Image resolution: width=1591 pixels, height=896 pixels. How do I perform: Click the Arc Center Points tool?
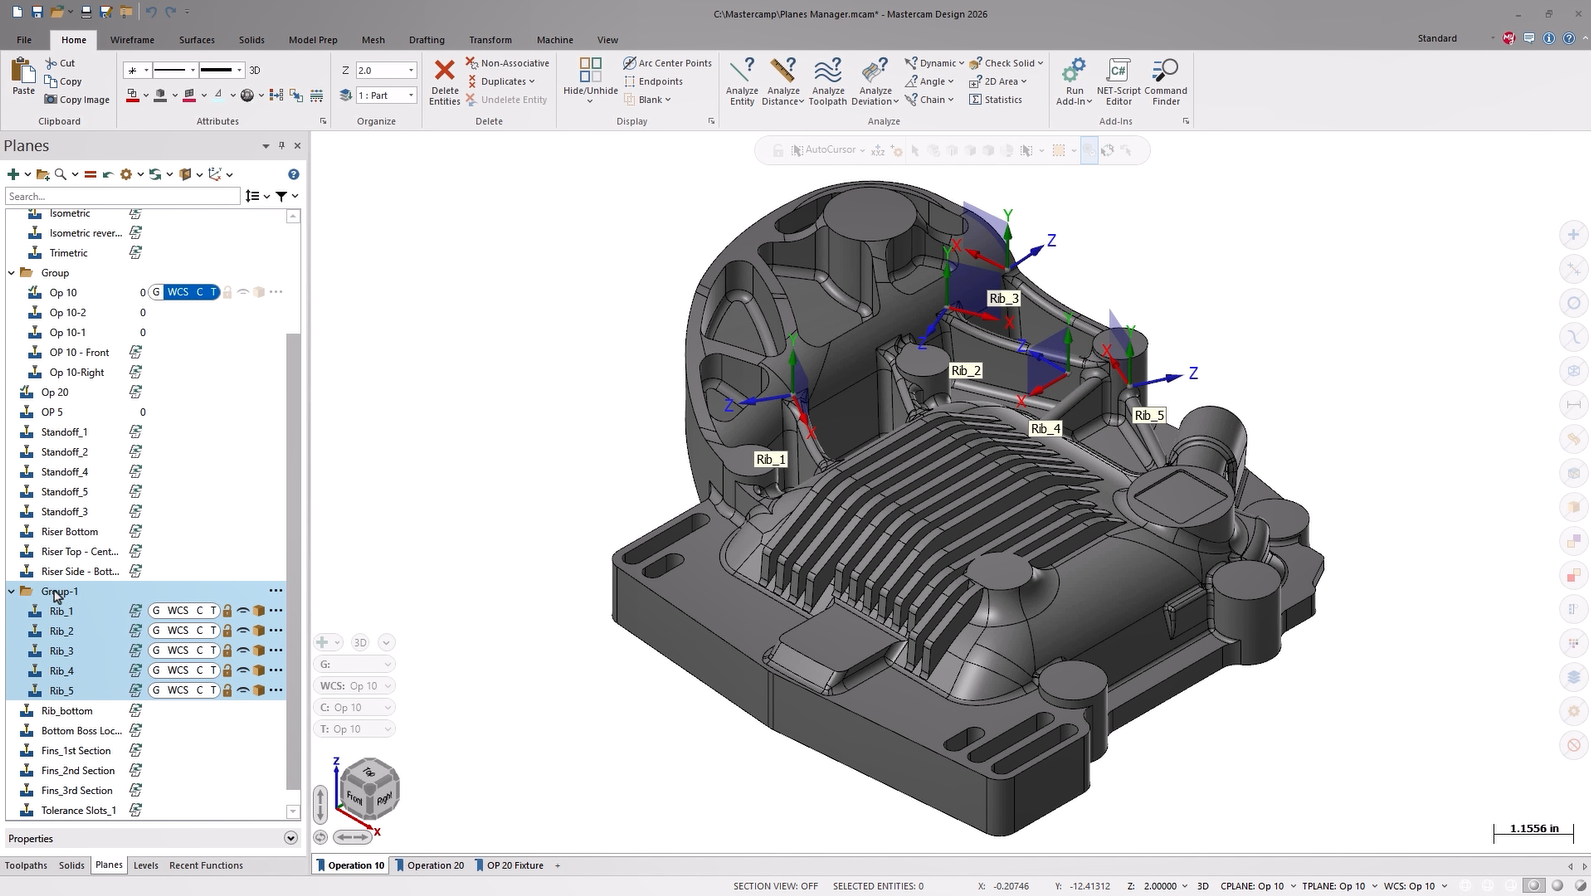(x=667, y=63)
